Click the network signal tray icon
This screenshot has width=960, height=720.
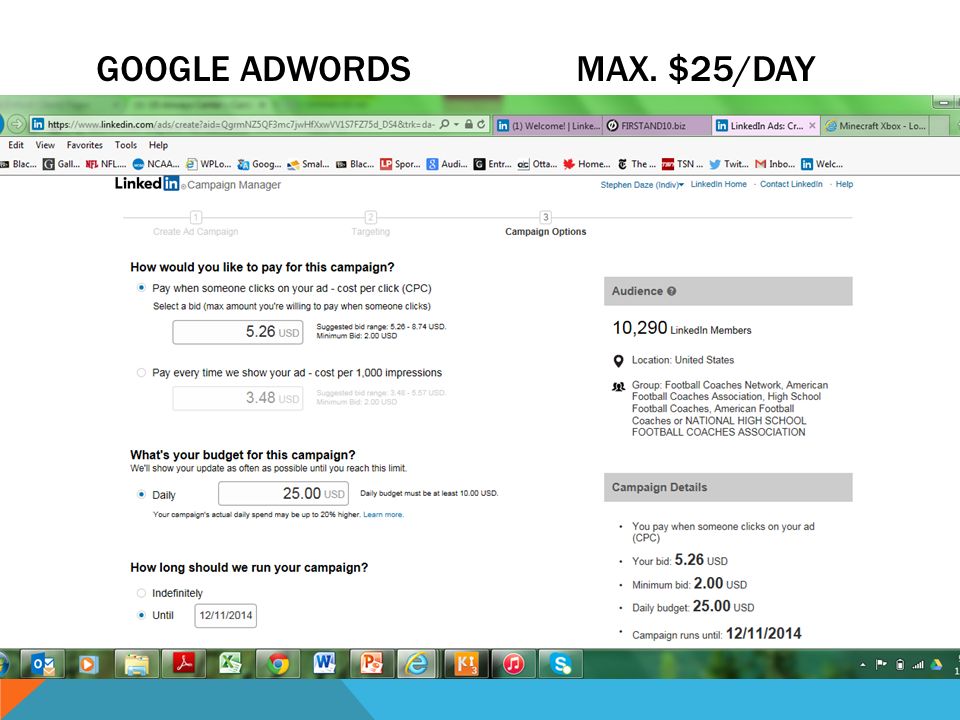(x=918, y=664)
